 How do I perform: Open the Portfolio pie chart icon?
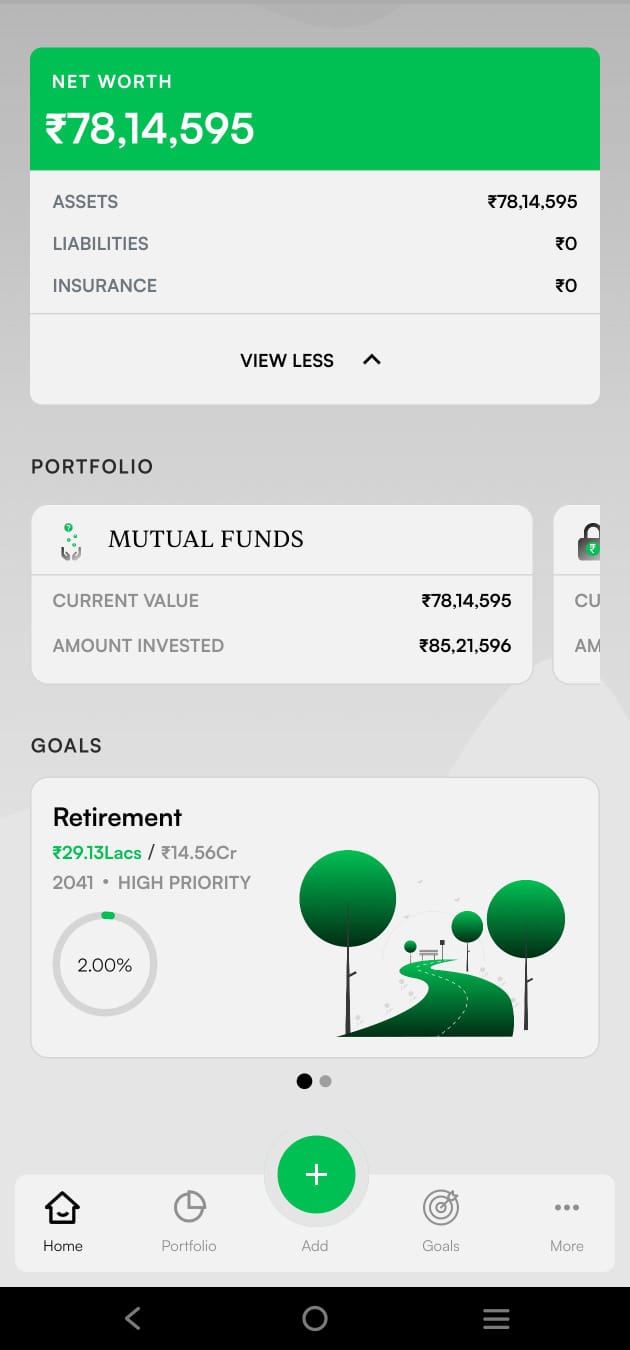pyautogui.click(x=189, y=1208)
